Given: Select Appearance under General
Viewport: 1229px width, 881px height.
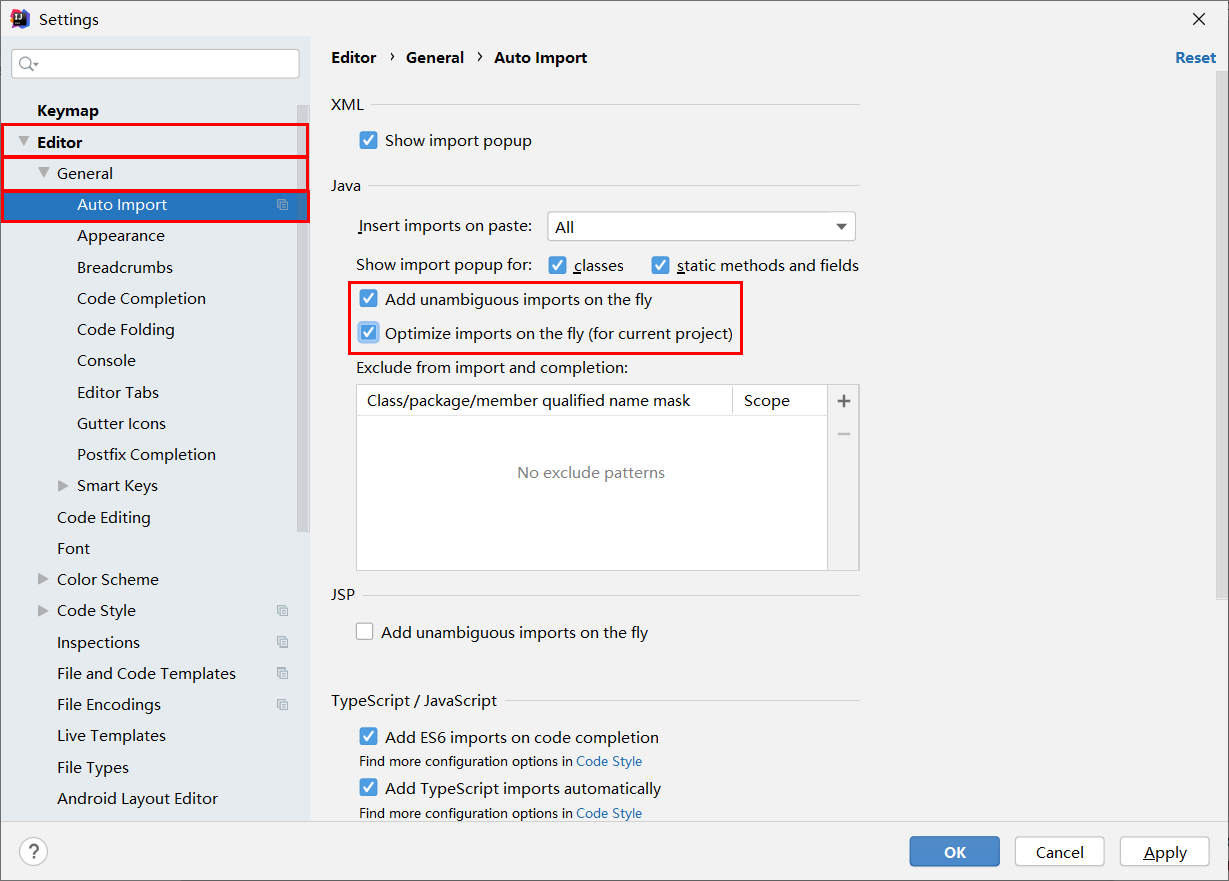Looking at the screenshot, I should tap(121, 236).
